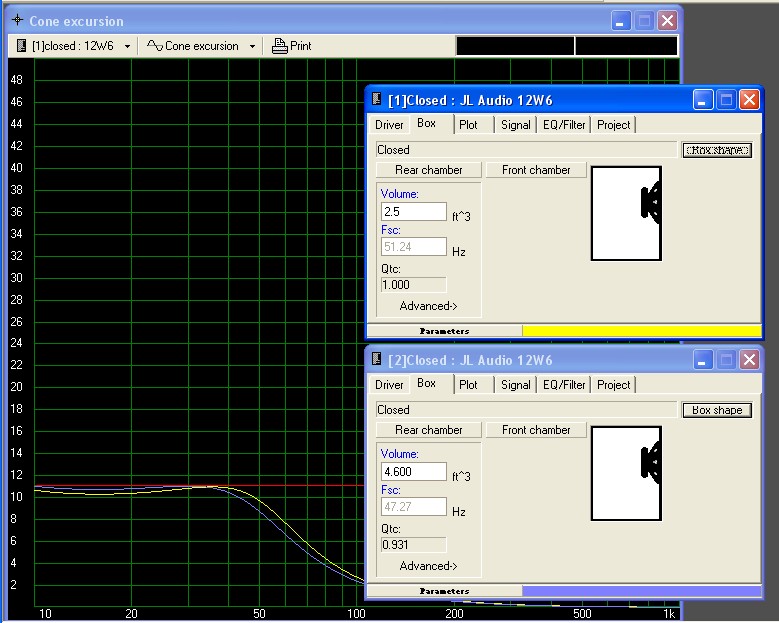This screenshot has height=623, width=779.
Task: Click the printer icon in the plot toolbar
Action: (x=280, y=46)
